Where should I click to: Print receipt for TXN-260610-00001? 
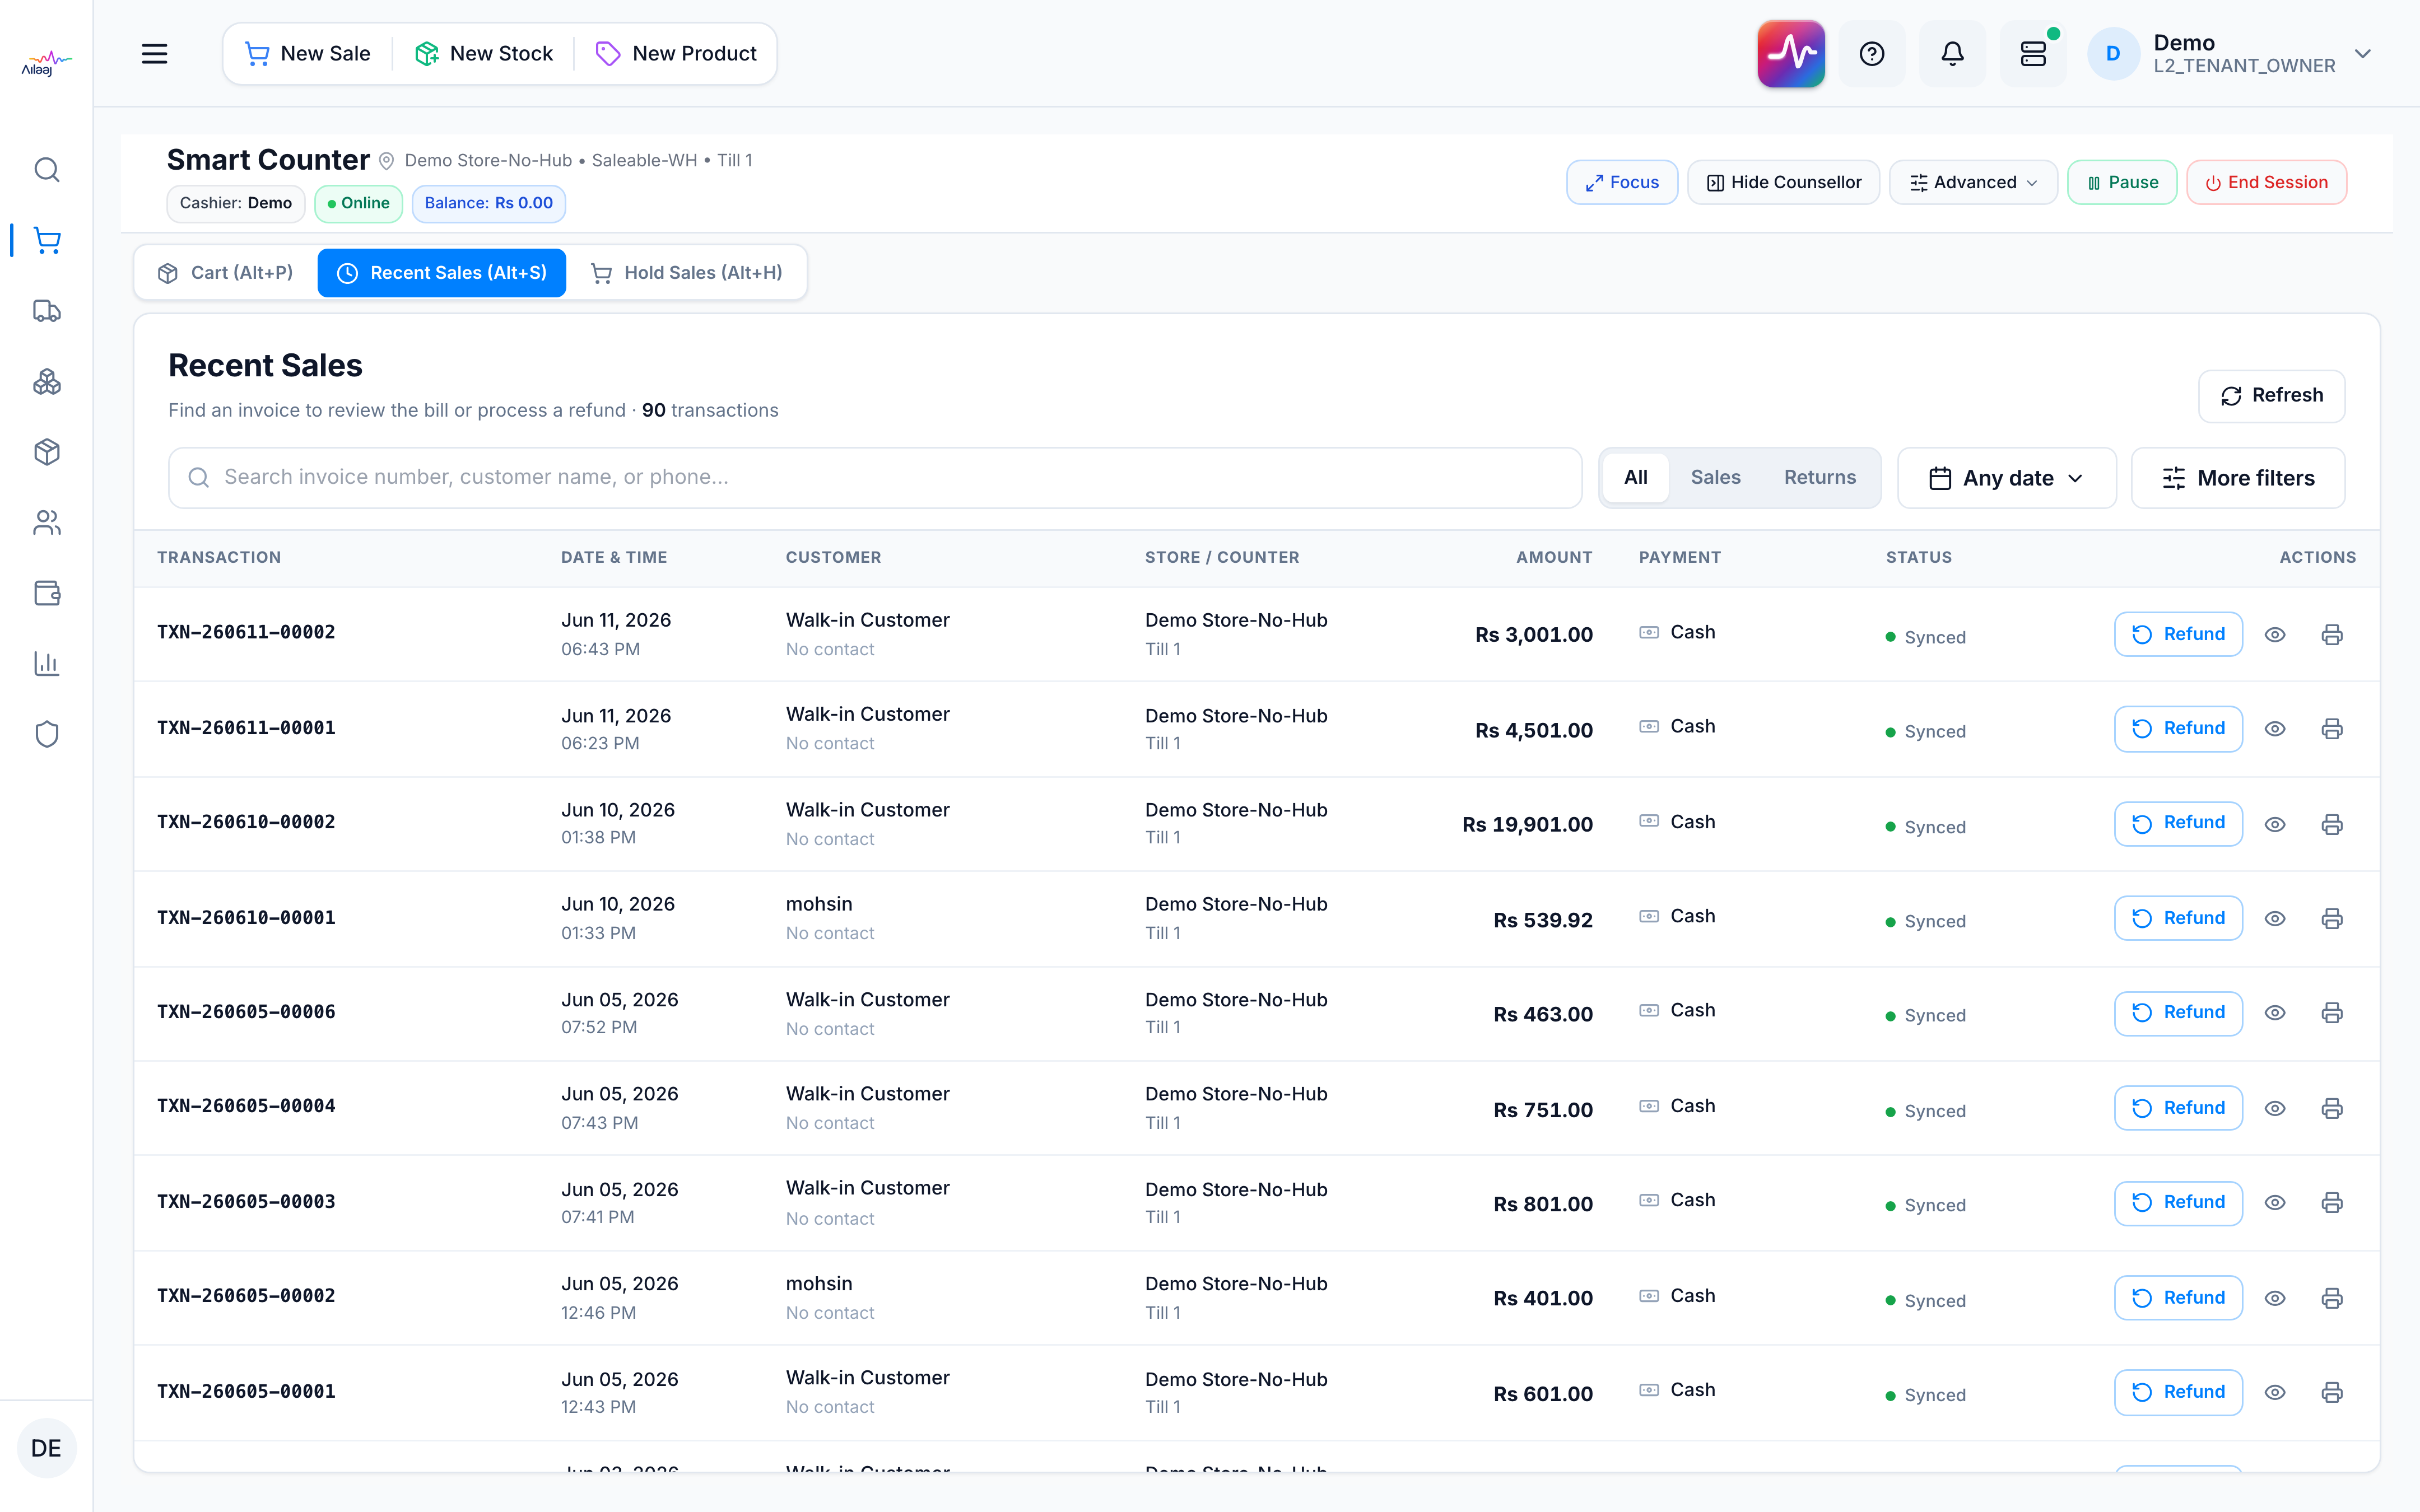2332,918
